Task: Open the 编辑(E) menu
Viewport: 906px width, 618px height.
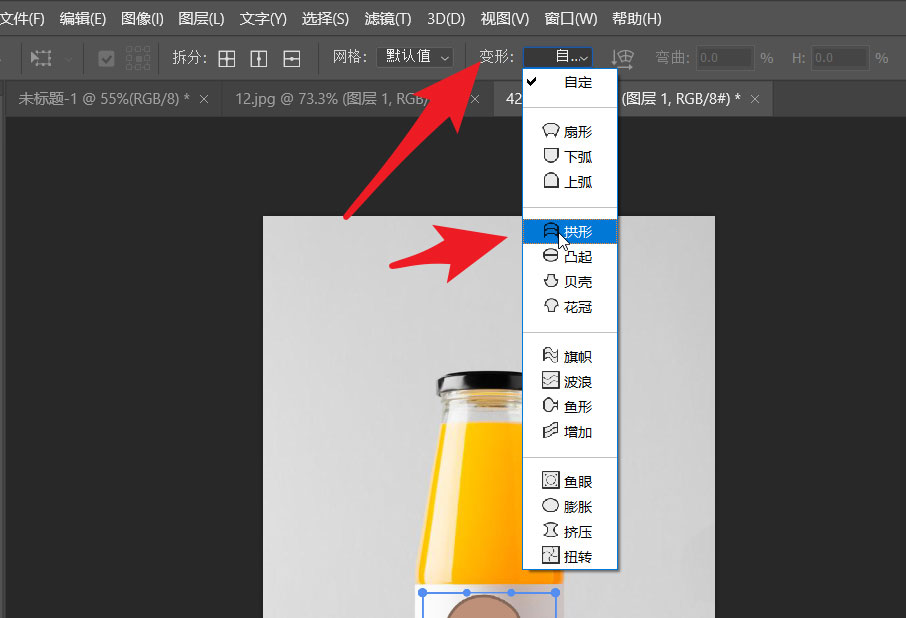Action: click(x=83, y=19)
